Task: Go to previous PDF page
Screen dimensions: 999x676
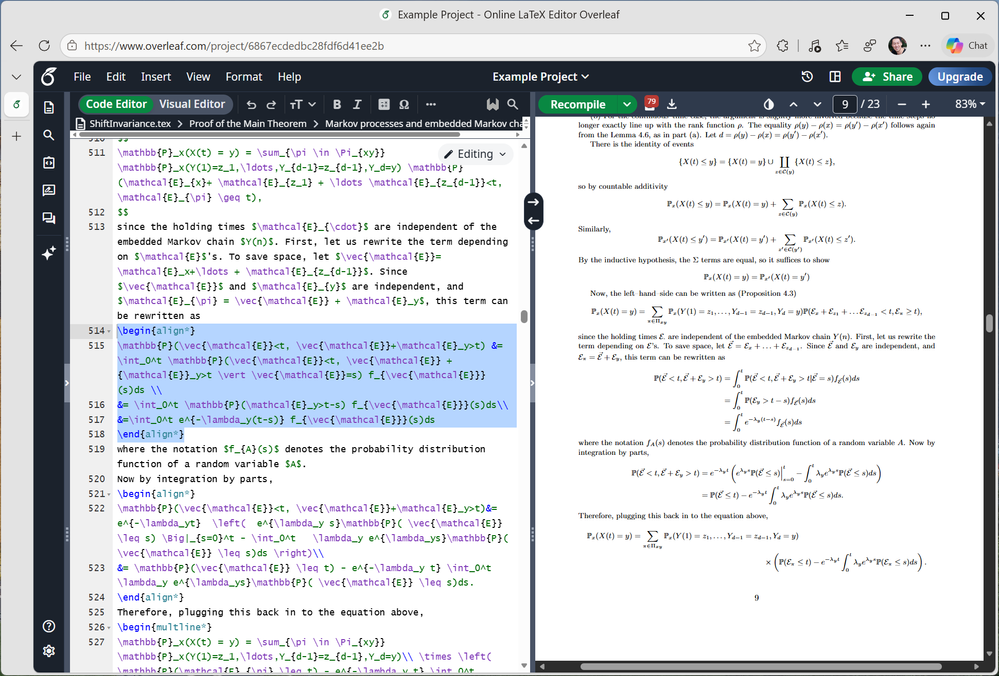Action: point(793,104)
